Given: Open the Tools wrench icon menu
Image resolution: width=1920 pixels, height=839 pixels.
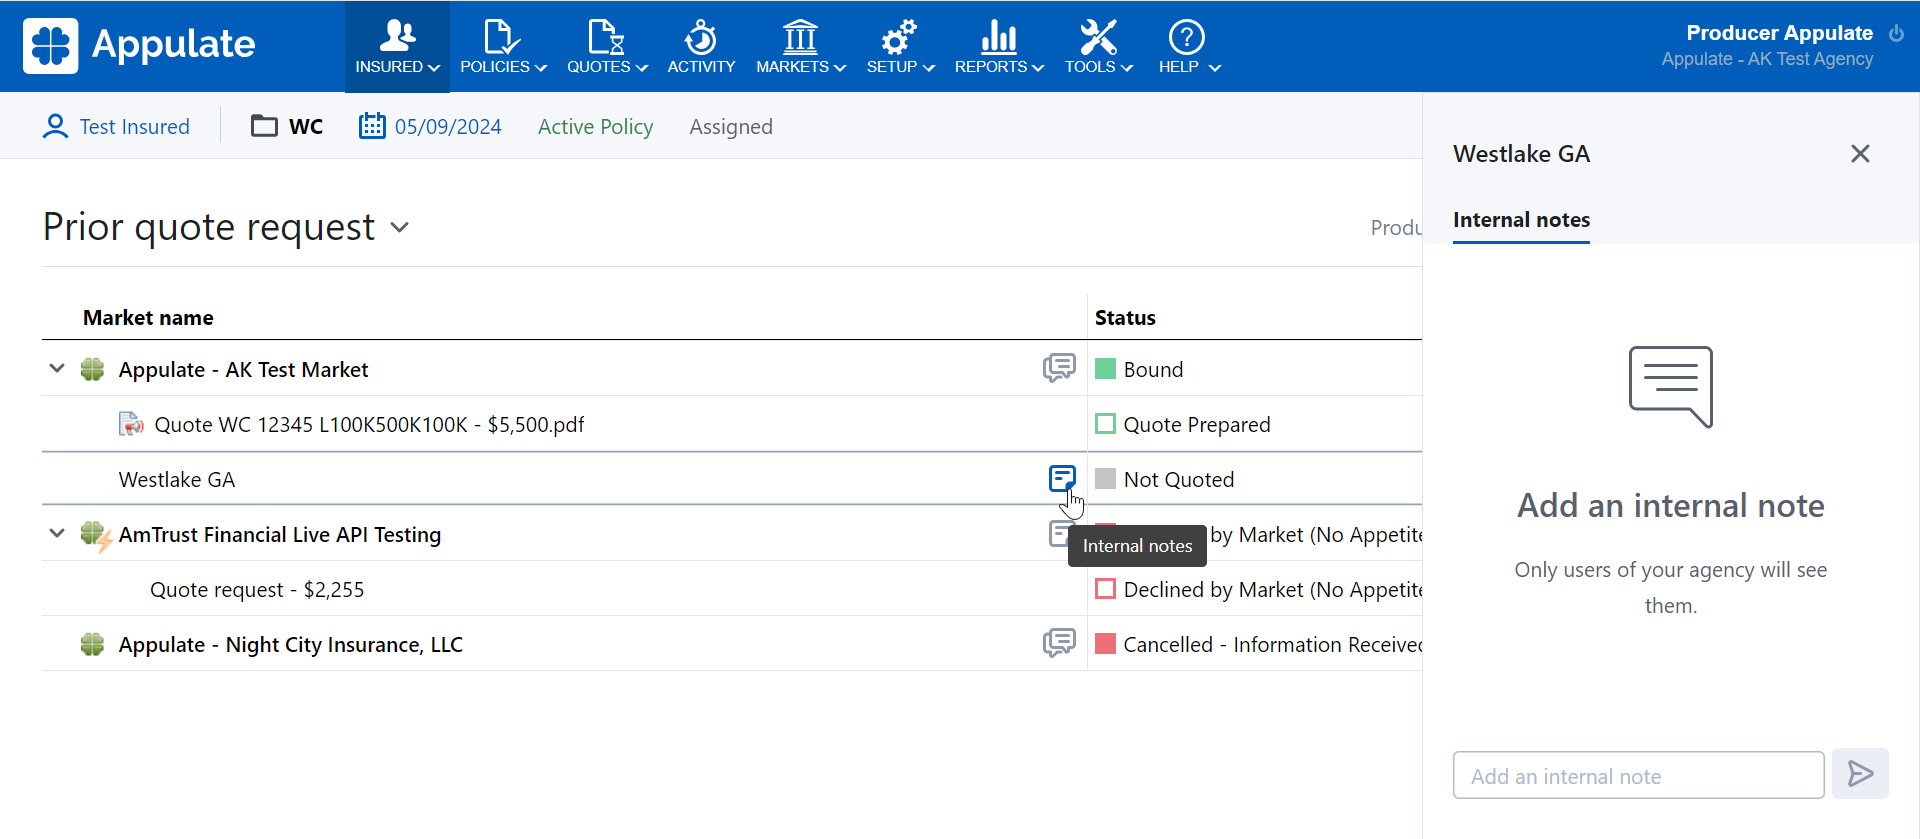Looking at the screenshot, I should (x=1097, y=38).
